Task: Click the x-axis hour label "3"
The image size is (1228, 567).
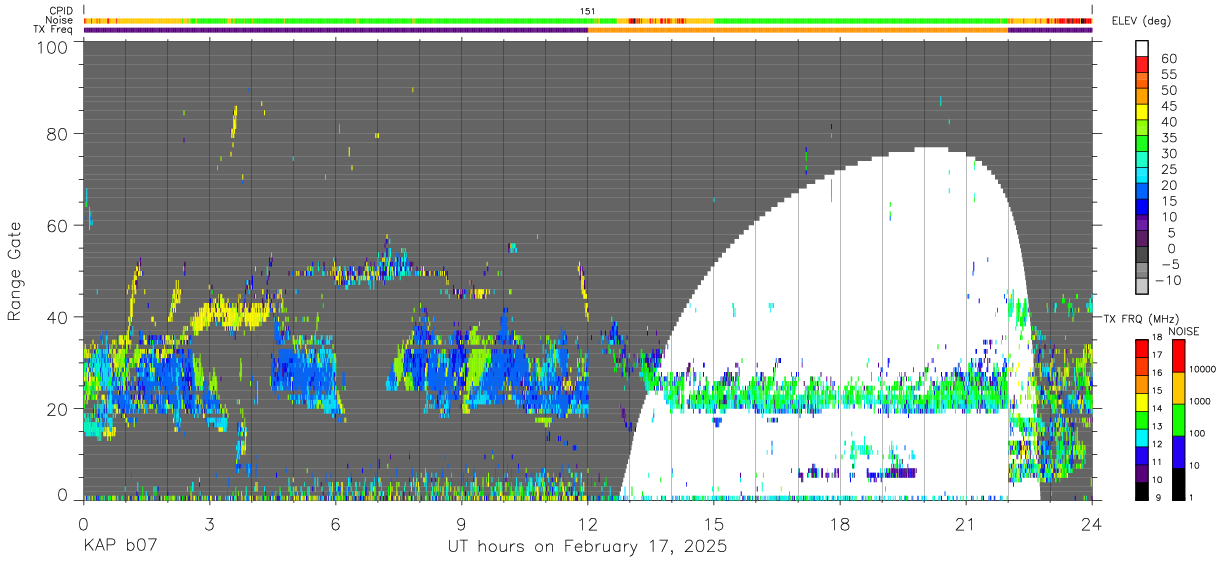Action: (x=210, y=522)
